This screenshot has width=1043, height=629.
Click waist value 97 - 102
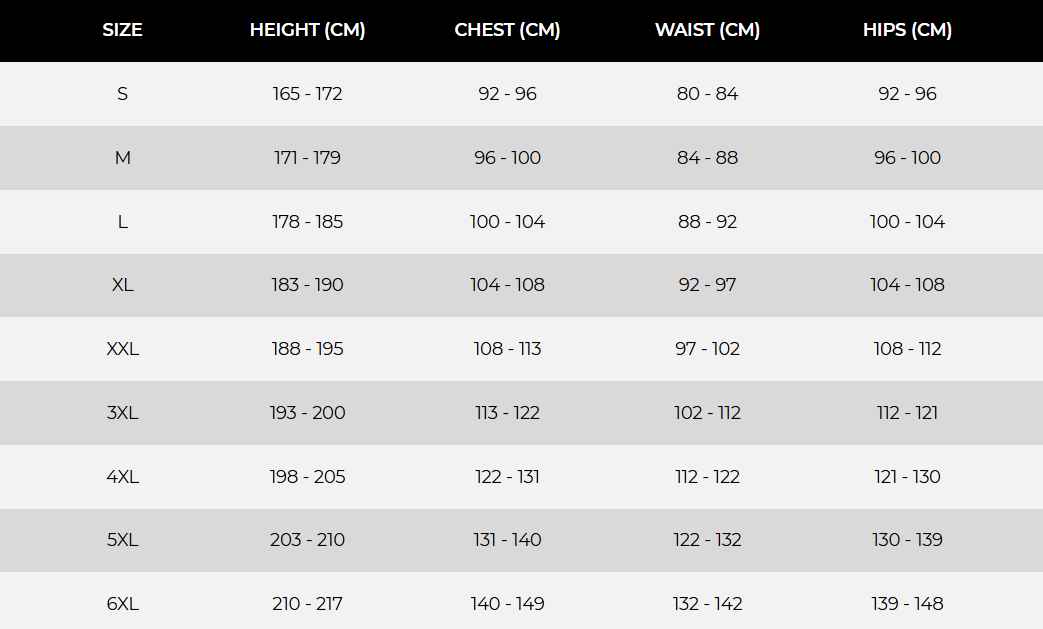pos(707,349)
